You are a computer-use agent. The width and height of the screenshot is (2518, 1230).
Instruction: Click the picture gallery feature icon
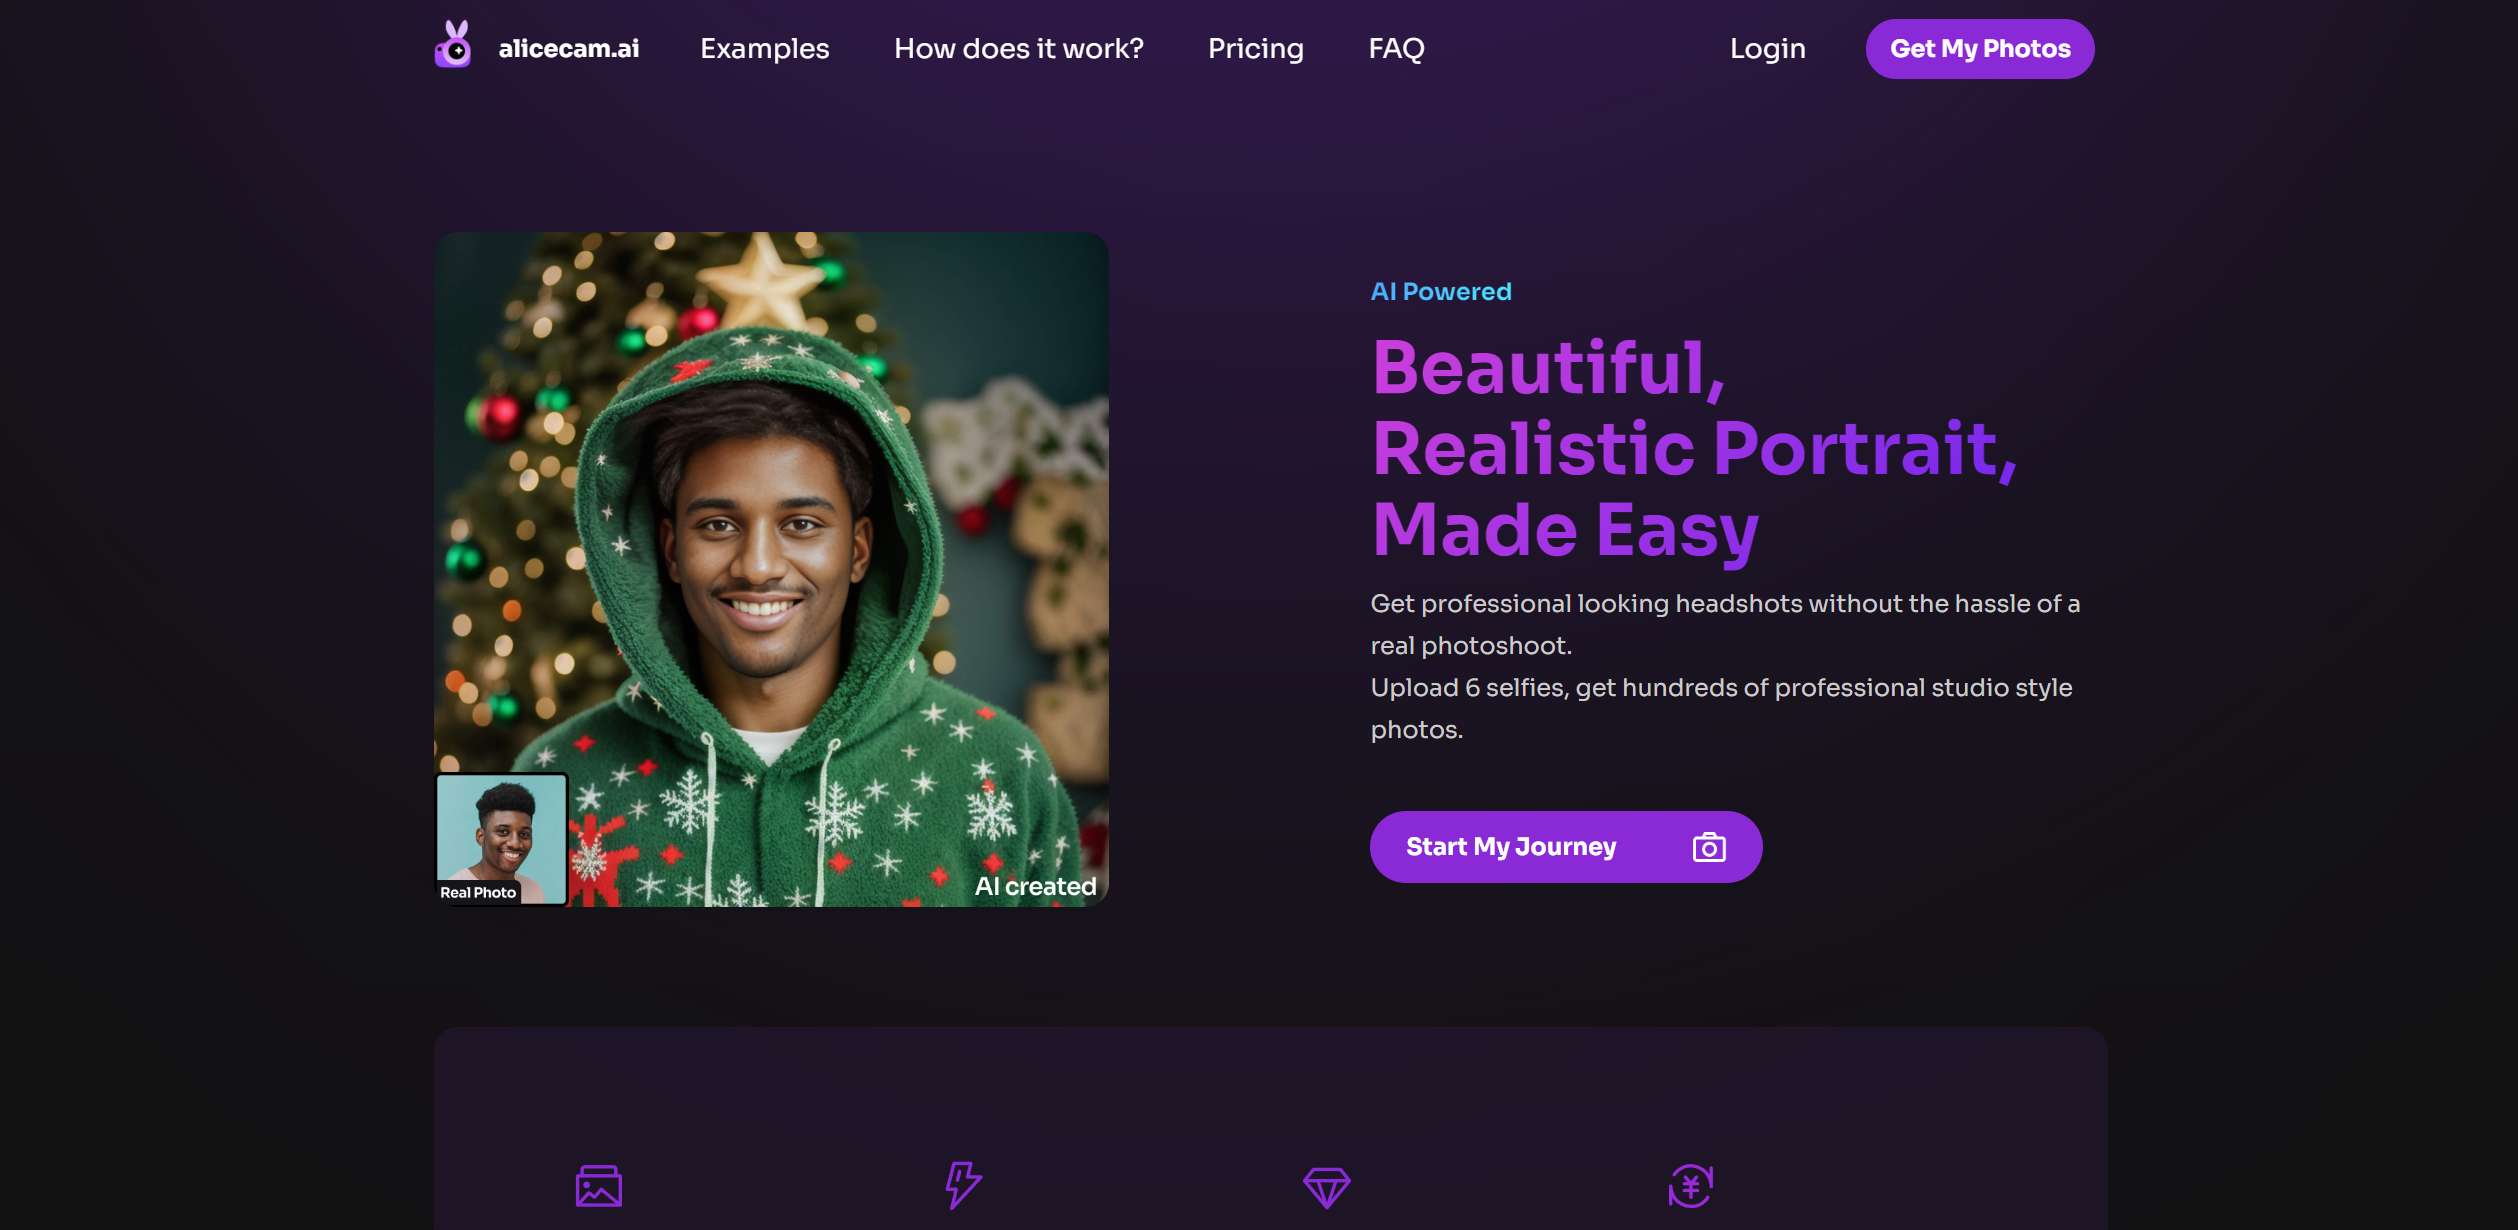pyautogui.click(x=599, y=1186)
